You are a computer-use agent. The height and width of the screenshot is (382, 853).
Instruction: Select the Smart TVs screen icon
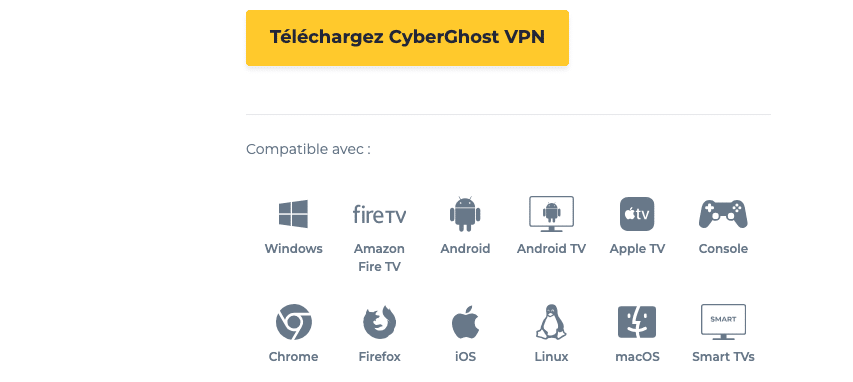point(723,322)
